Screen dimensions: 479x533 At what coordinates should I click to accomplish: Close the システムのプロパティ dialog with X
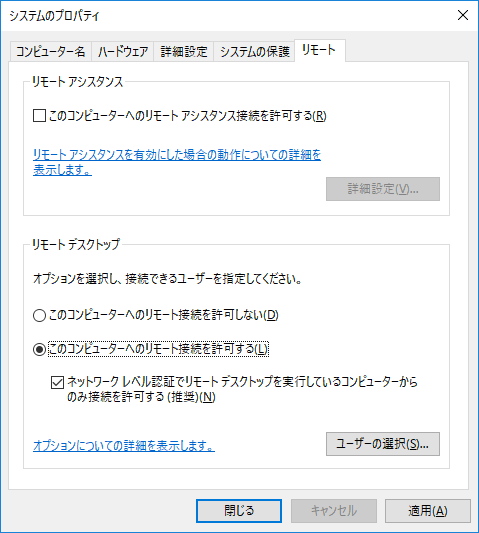click(463, 15)
